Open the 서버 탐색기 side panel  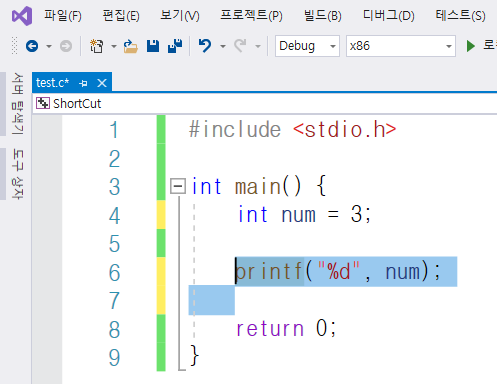(x=17, y=104)
